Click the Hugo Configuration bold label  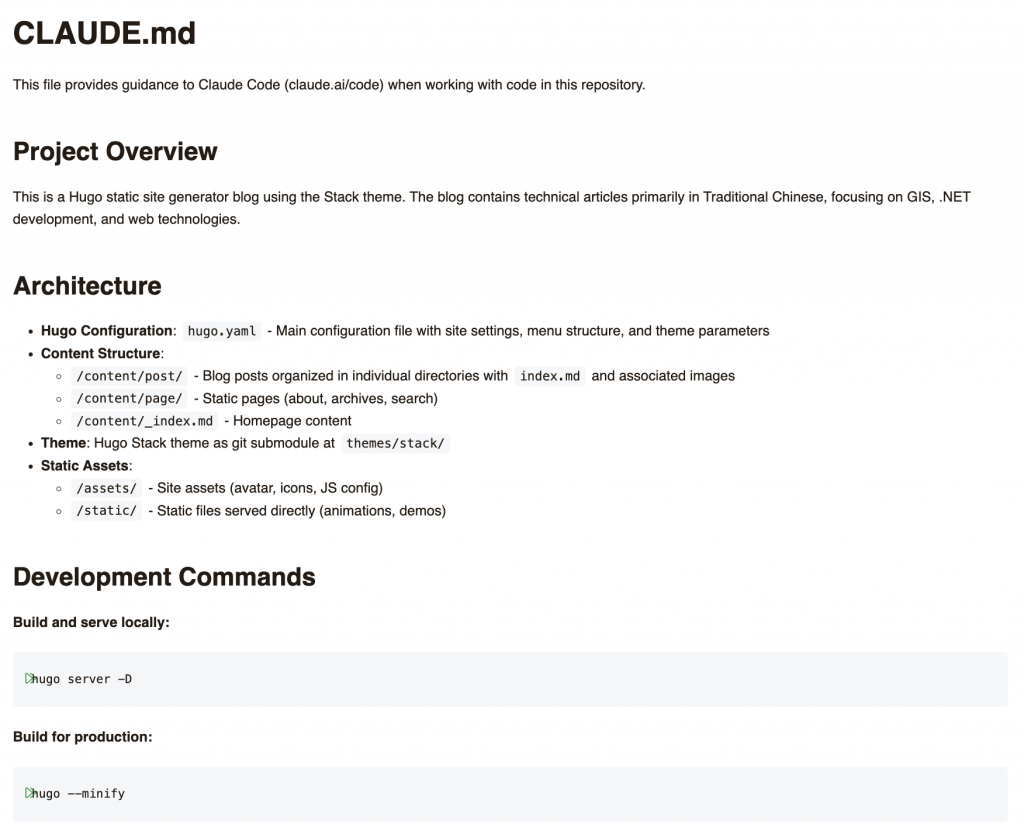pos(106,330)
